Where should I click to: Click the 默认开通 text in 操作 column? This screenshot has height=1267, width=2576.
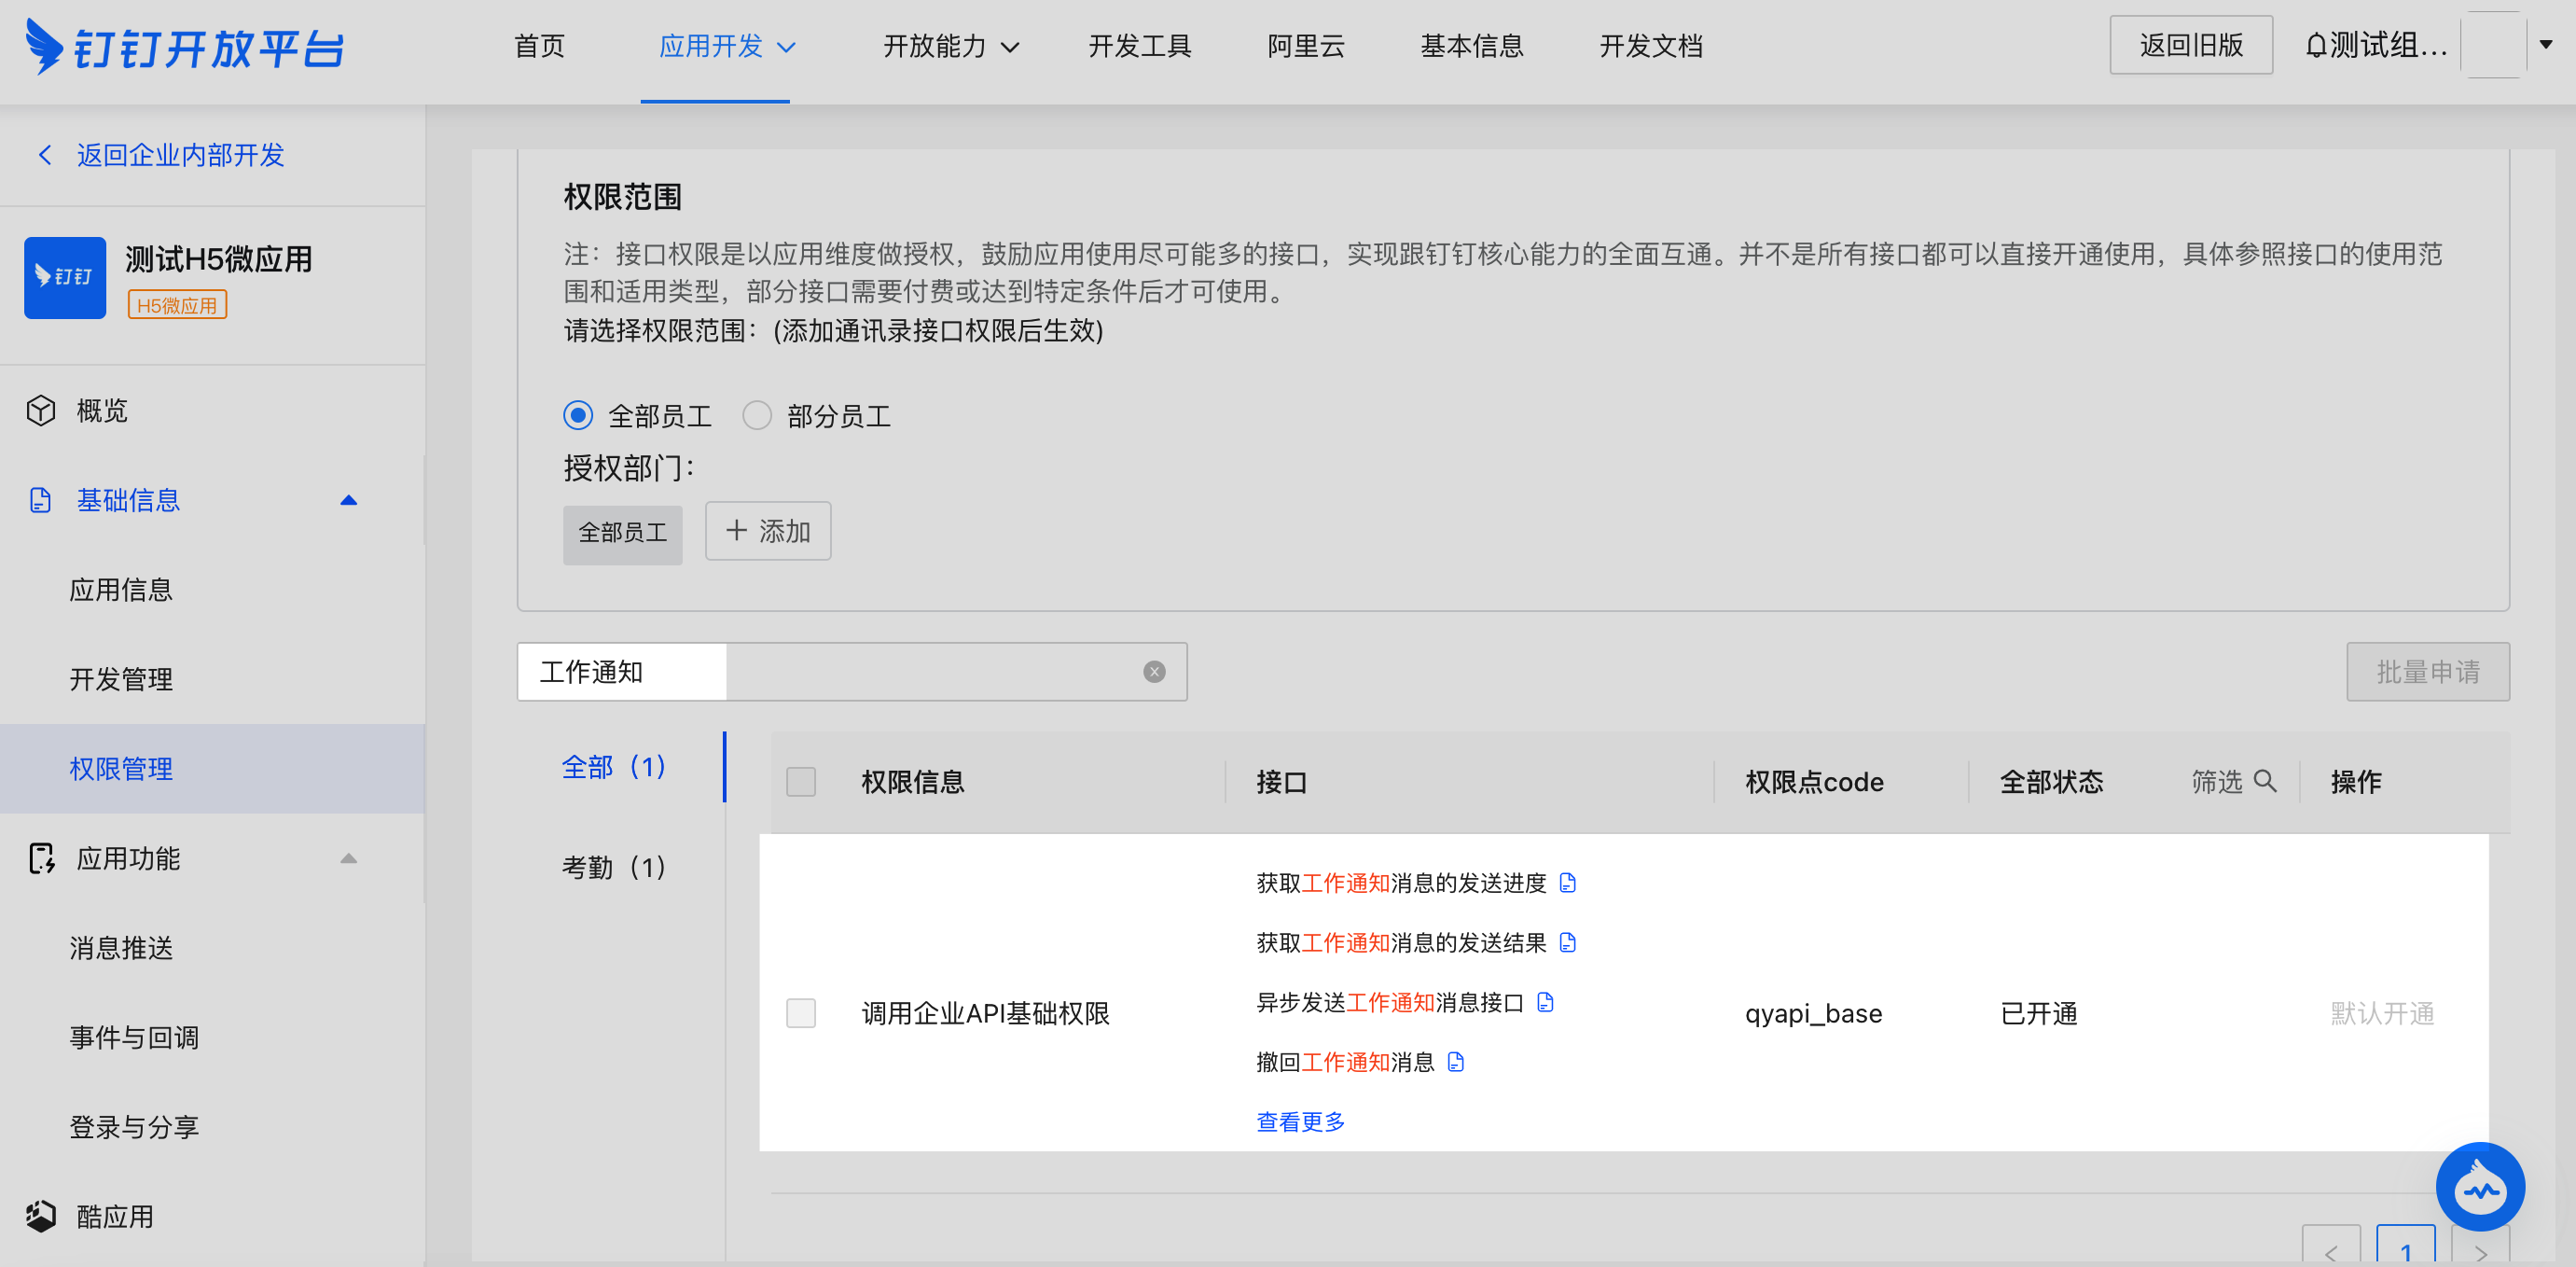tap(2382, 1013)
